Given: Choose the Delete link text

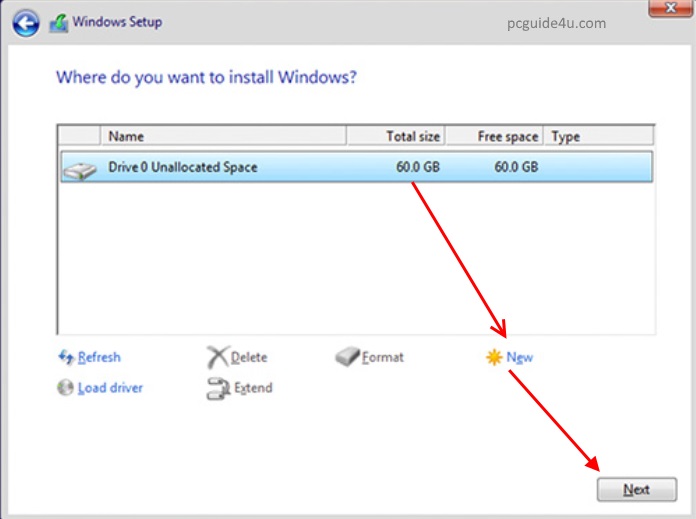Looking at the screenshot, I should [x=249, y=357].
